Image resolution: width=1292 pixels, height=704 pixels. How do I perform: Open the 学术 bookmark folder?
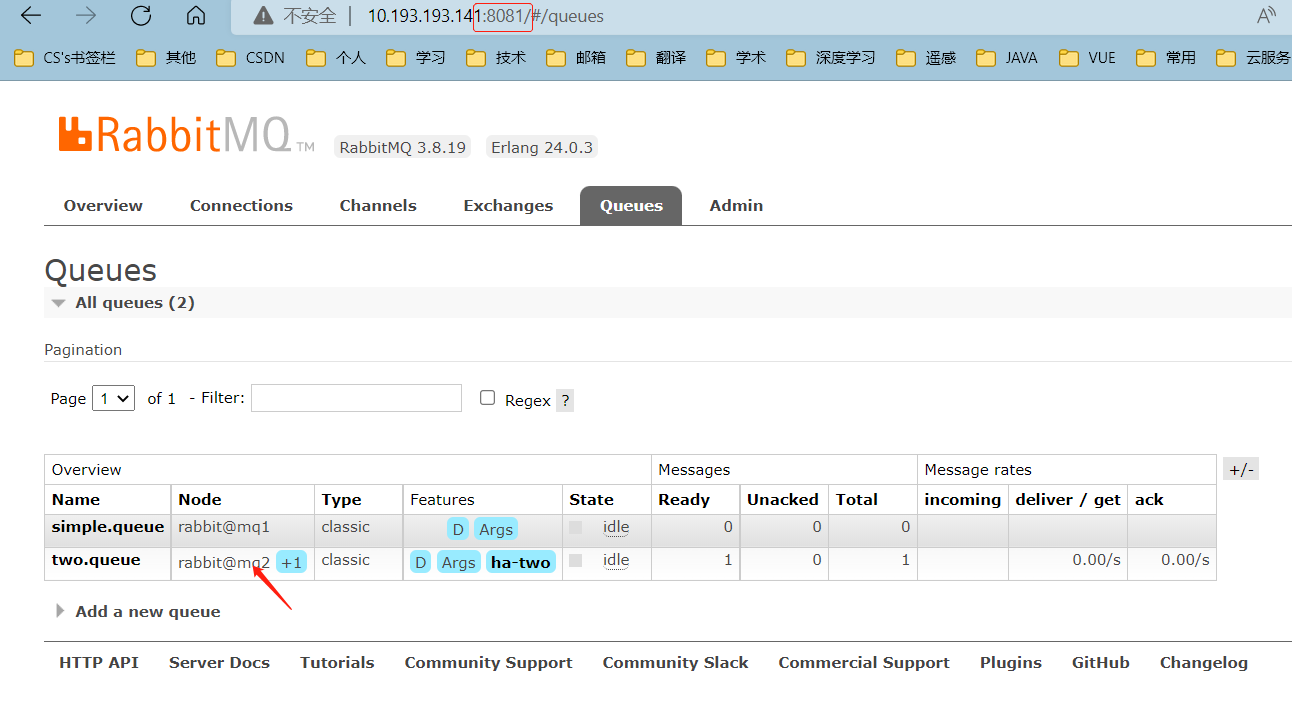tap(736, 58)
